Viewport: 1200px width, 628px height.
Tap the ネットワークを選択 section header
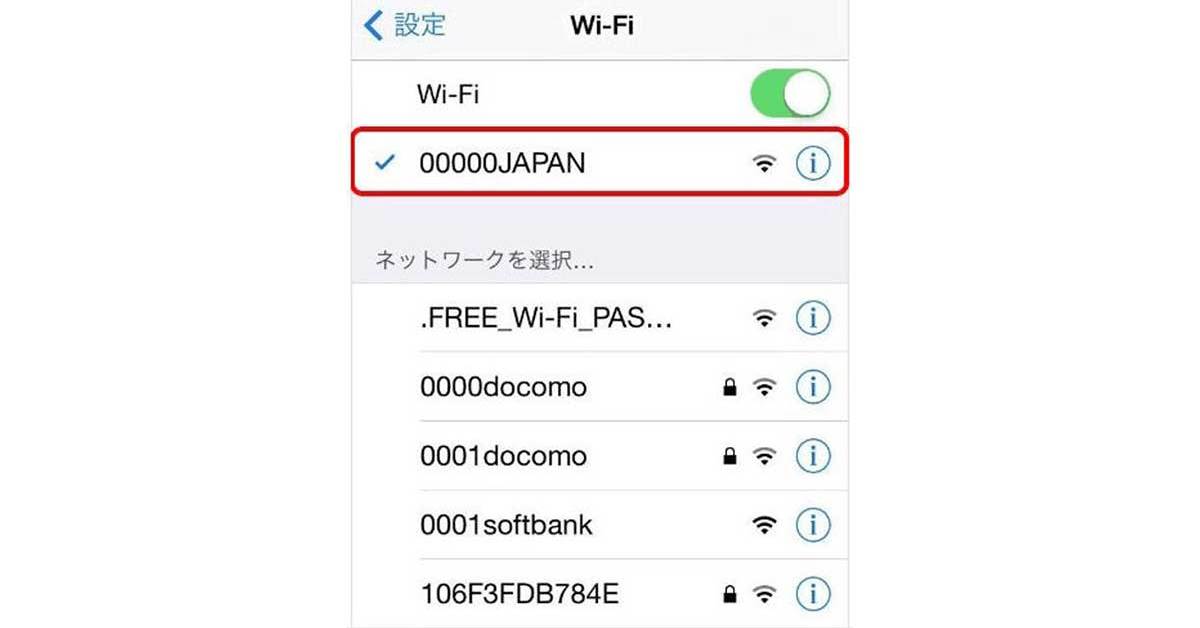(485, 261)
